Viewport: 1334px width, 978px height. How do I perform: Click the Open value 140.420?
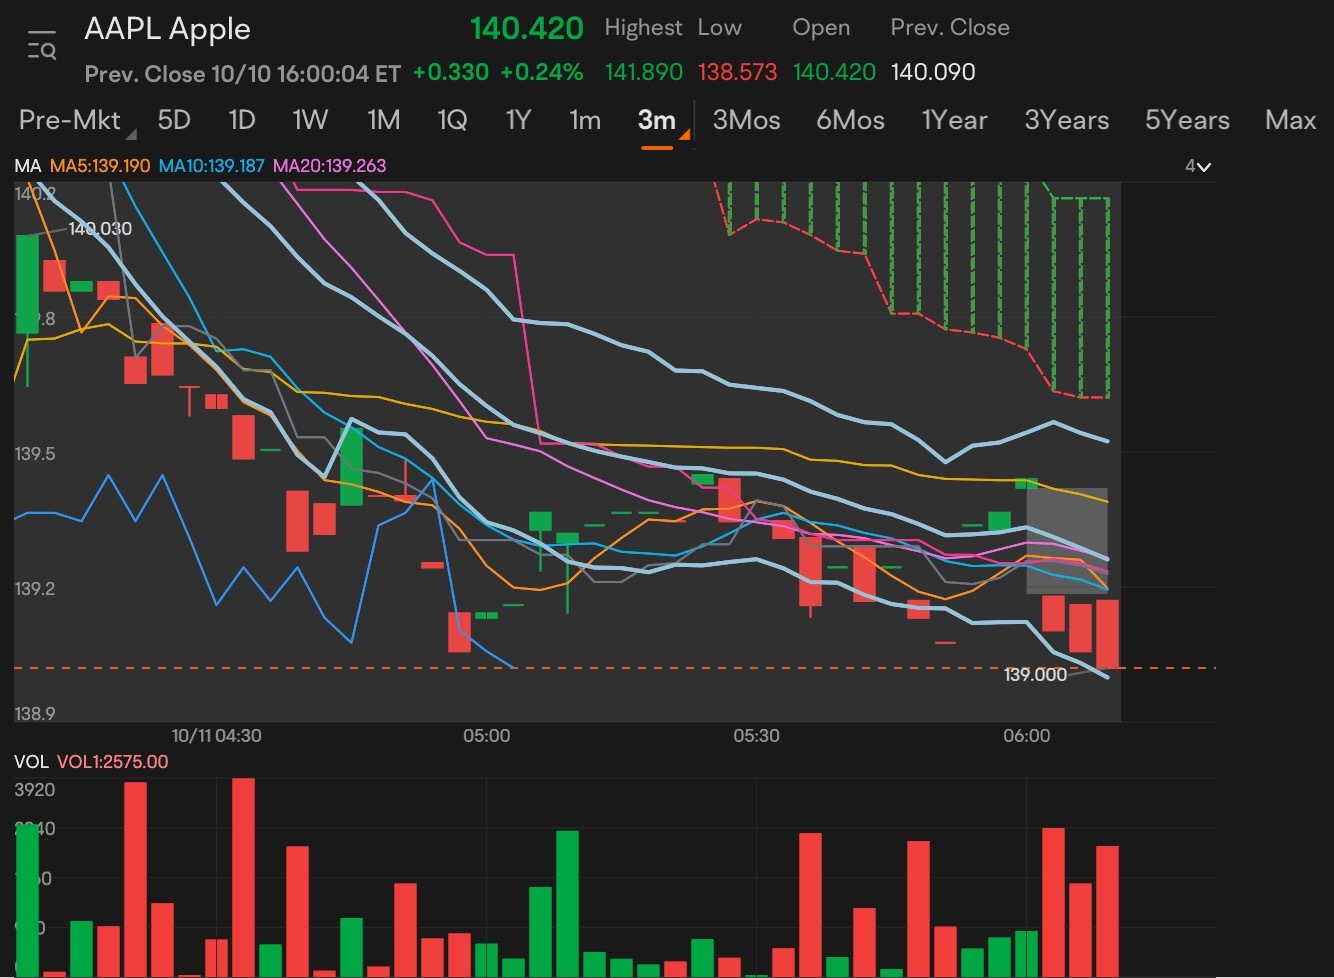coord(834,72)
